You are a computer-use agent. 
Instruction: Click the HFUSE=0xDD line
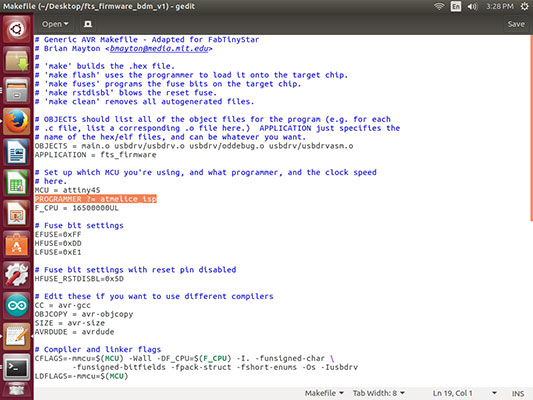tap(58, 243)
